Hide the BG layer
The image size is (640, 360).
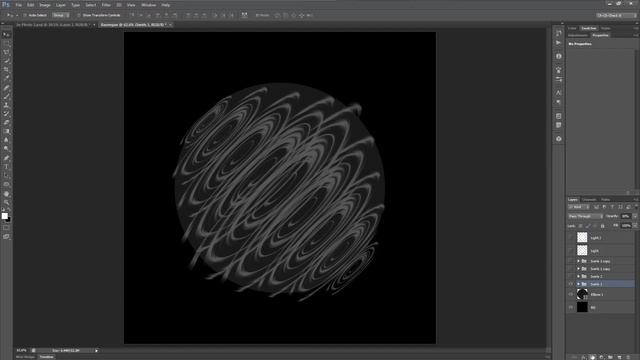pyautogui.click(x=571, y=307)
